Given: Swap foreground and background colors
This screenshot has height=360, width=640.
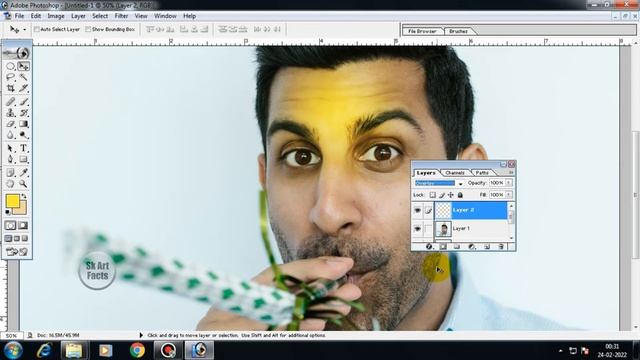Looking at the screenshot, I should pyautogui.click(x=24, y=196).
